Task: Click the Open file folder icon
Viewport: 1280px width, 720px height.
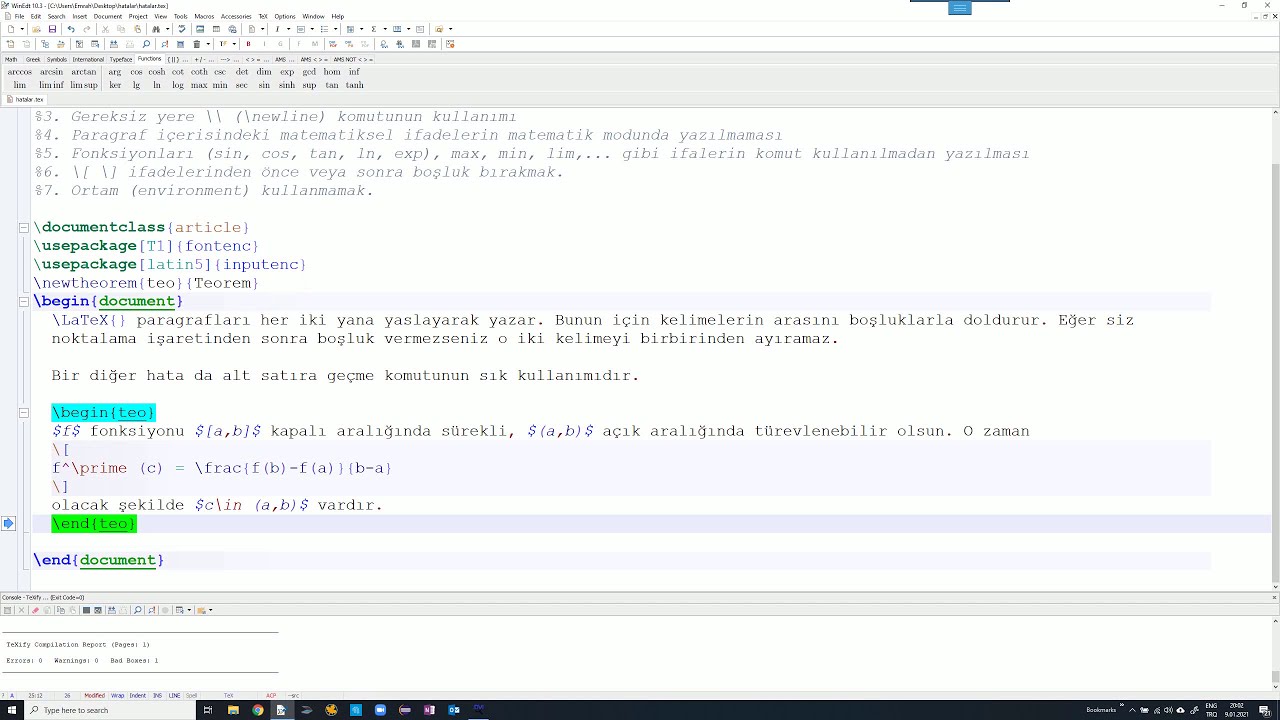Action: pyautogui.click(x=36, y=29)
